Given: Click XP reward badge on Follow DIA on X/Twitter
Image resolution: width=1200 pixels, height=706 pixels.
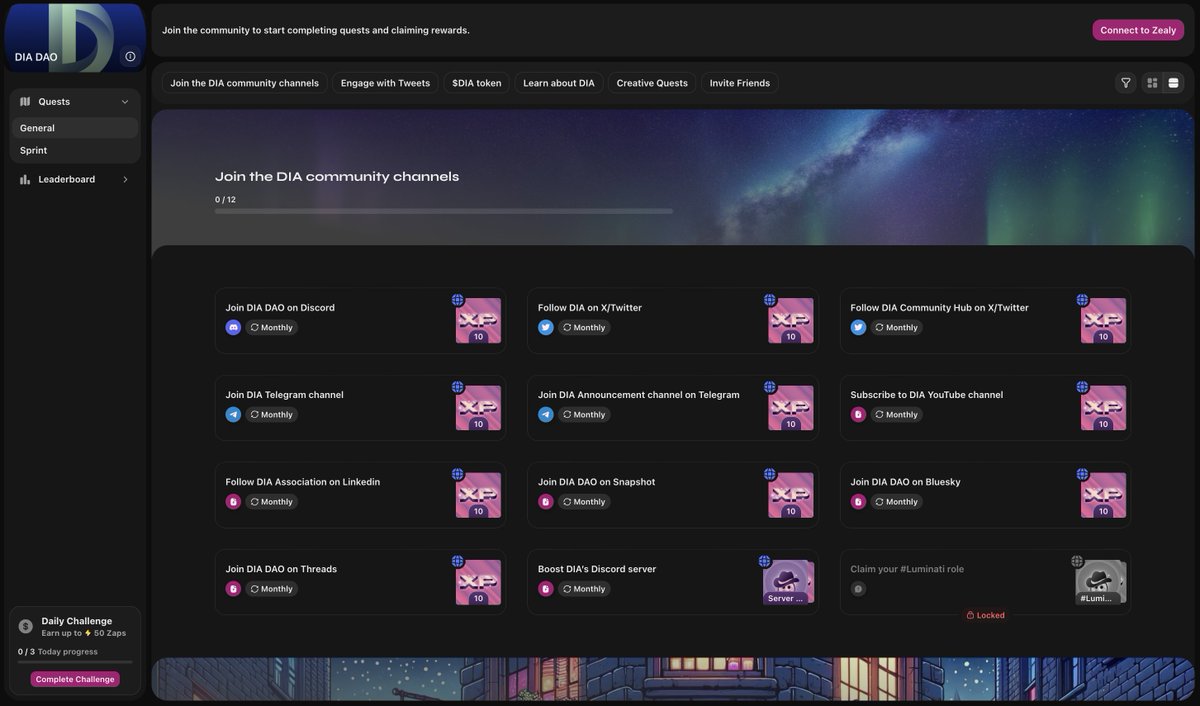Looking at the screenshot, I should (791, 321).
